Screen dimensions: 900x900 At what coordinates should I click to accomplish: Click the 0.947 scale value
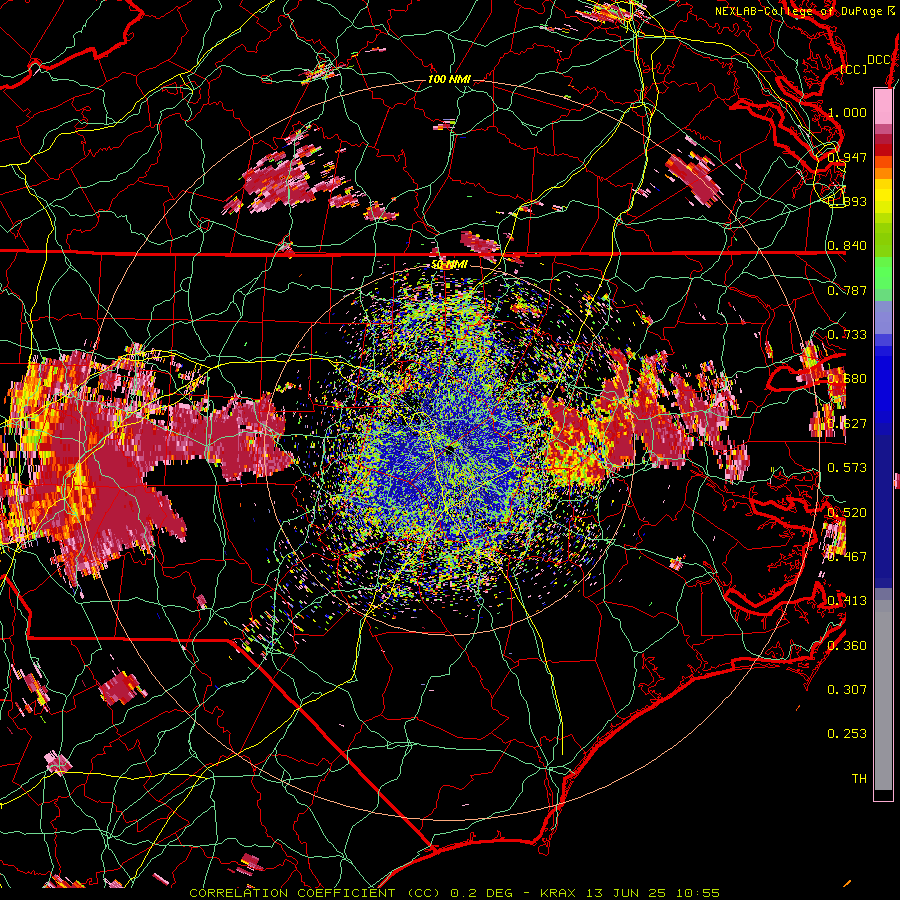pyautogui.click(x=847, y=157)
